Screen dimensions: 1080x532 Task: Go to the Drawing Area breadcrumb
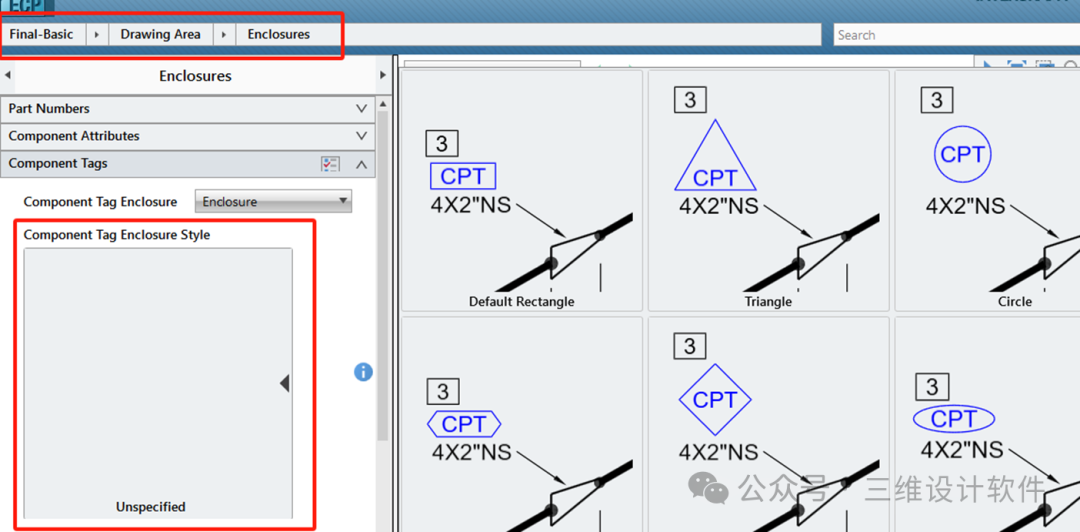[x=160, y=34]
